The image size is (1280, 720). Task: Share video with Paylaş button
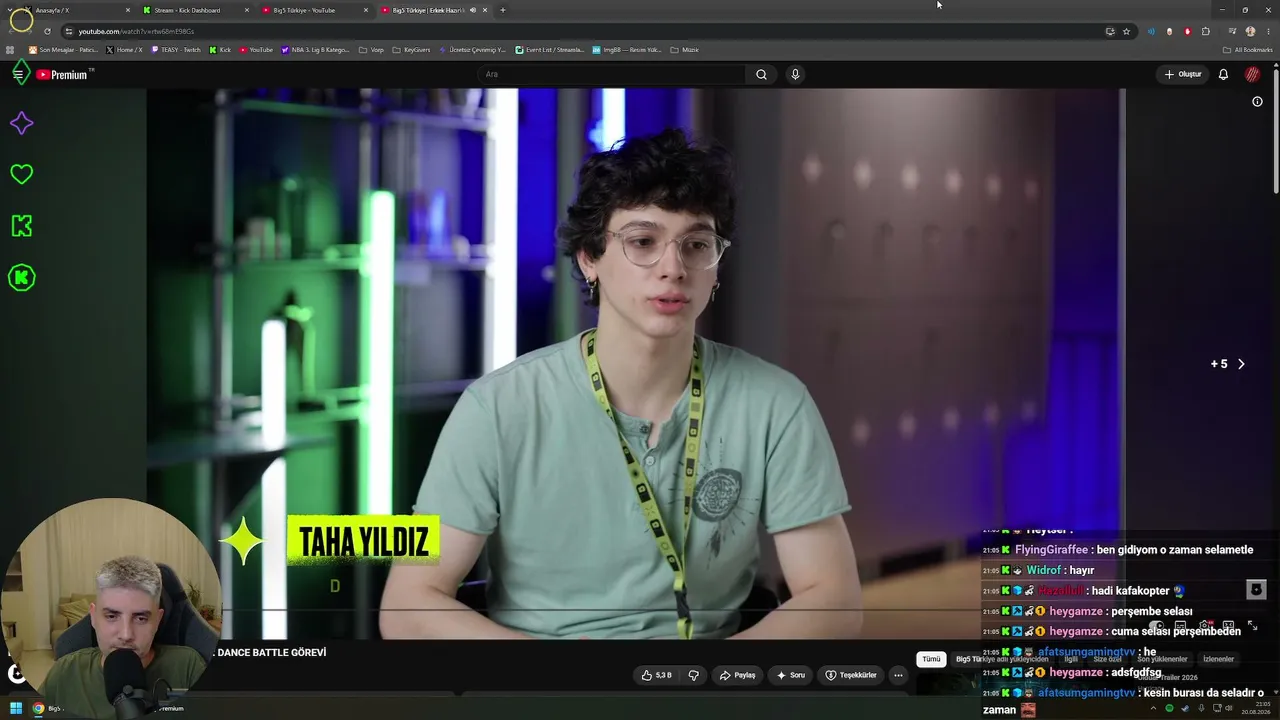coord(738,675)
